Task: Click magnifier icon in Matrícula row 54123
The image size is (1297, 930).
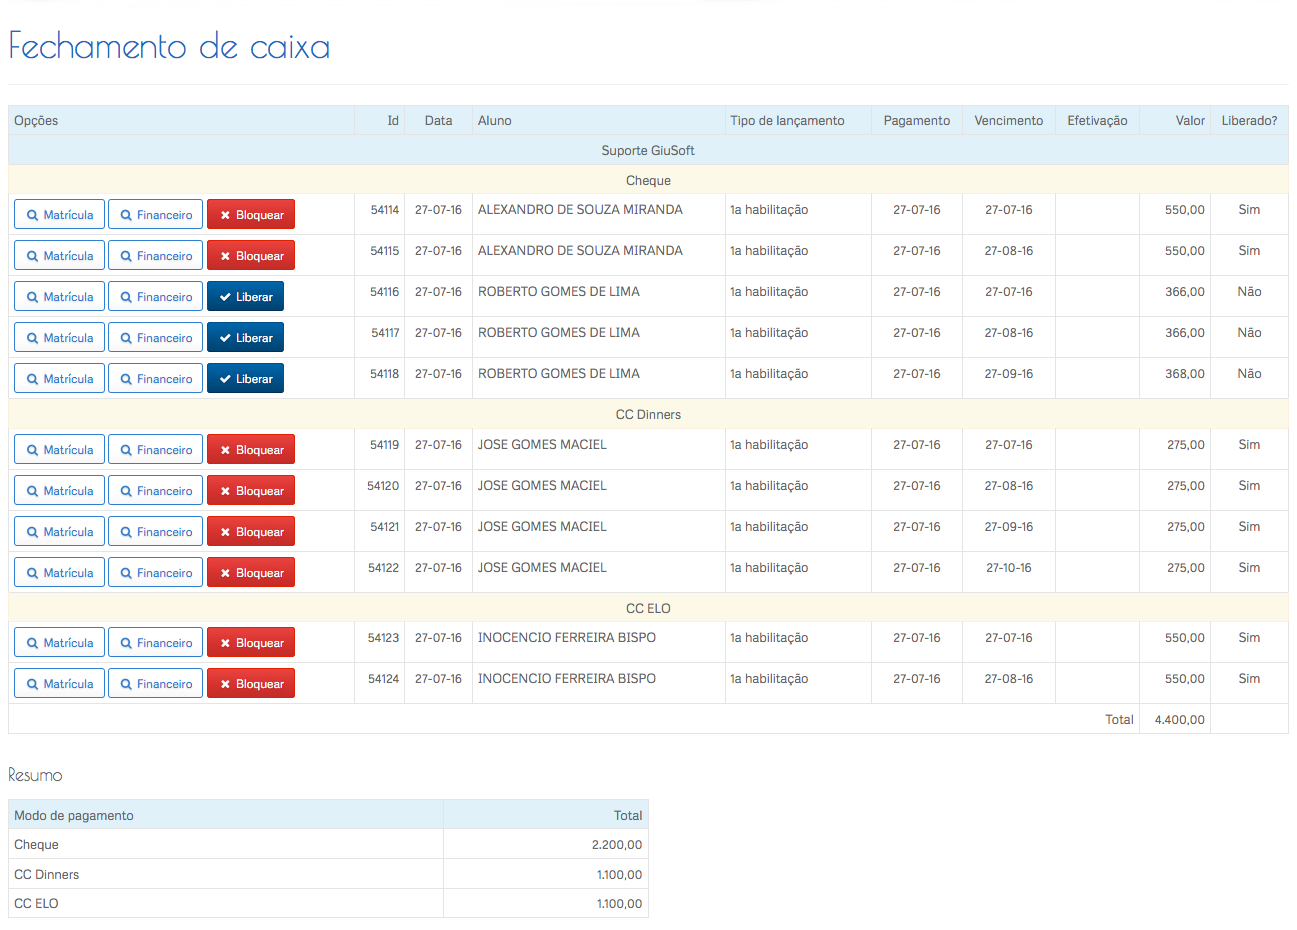Action: [x=33, y=643]
